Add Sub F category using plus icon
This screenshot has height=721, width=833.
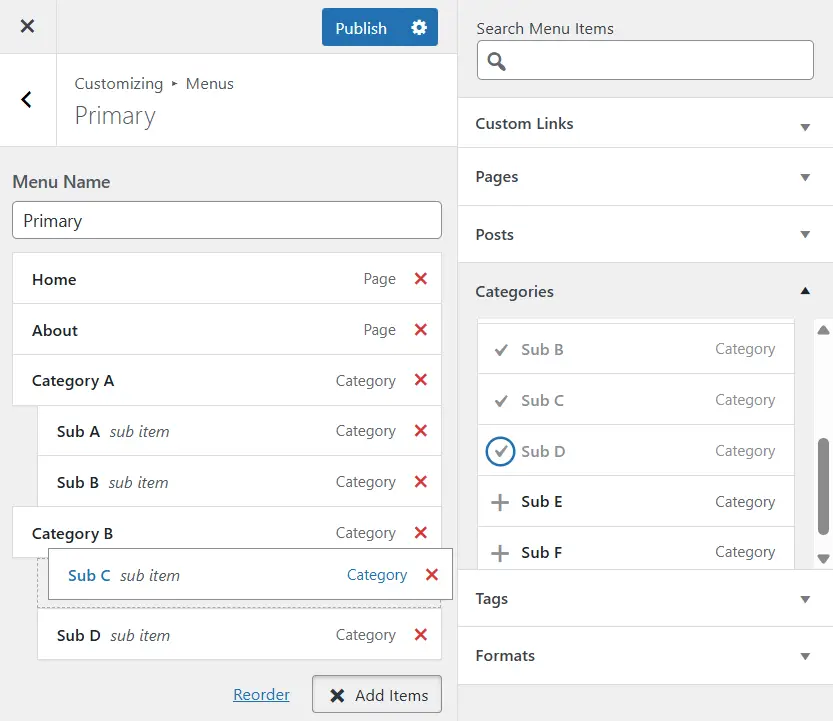[500, 552]
